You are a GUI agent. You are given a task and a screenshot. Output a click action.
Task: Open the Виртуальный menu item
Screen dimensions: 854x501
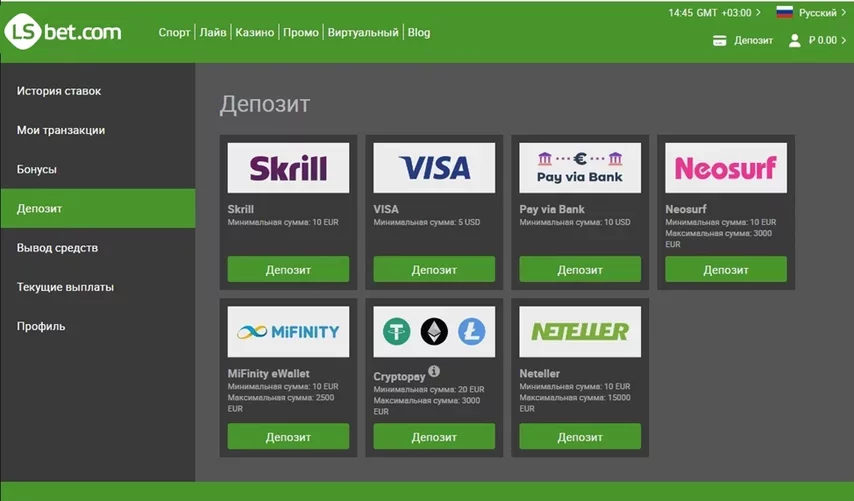point(363,32)
